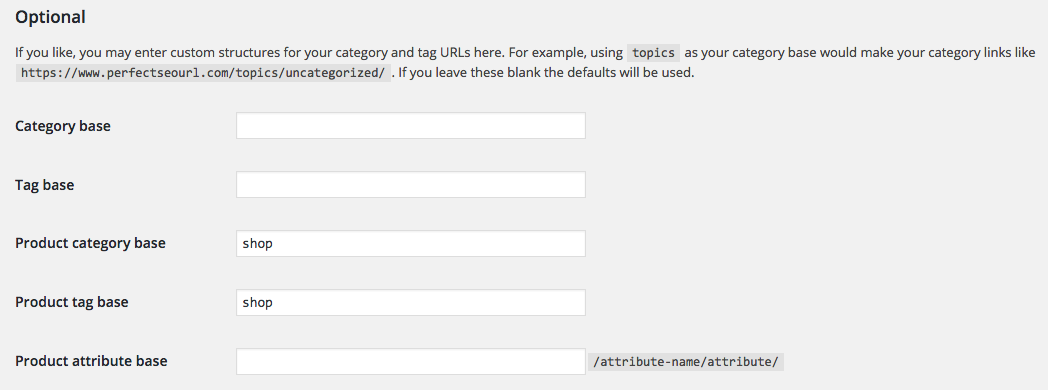The width and height of the screenshot is (1048, 390).
Task: Click "shop" value in Product tag base
Action: pyautogui.click(x=257, y=303)
